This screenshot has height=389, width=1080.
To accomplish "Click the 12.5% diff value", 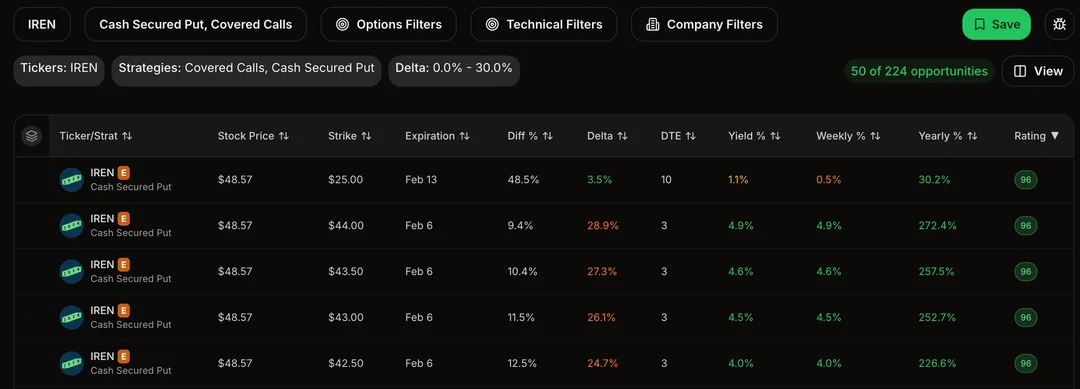I will (x=522, y=363).
